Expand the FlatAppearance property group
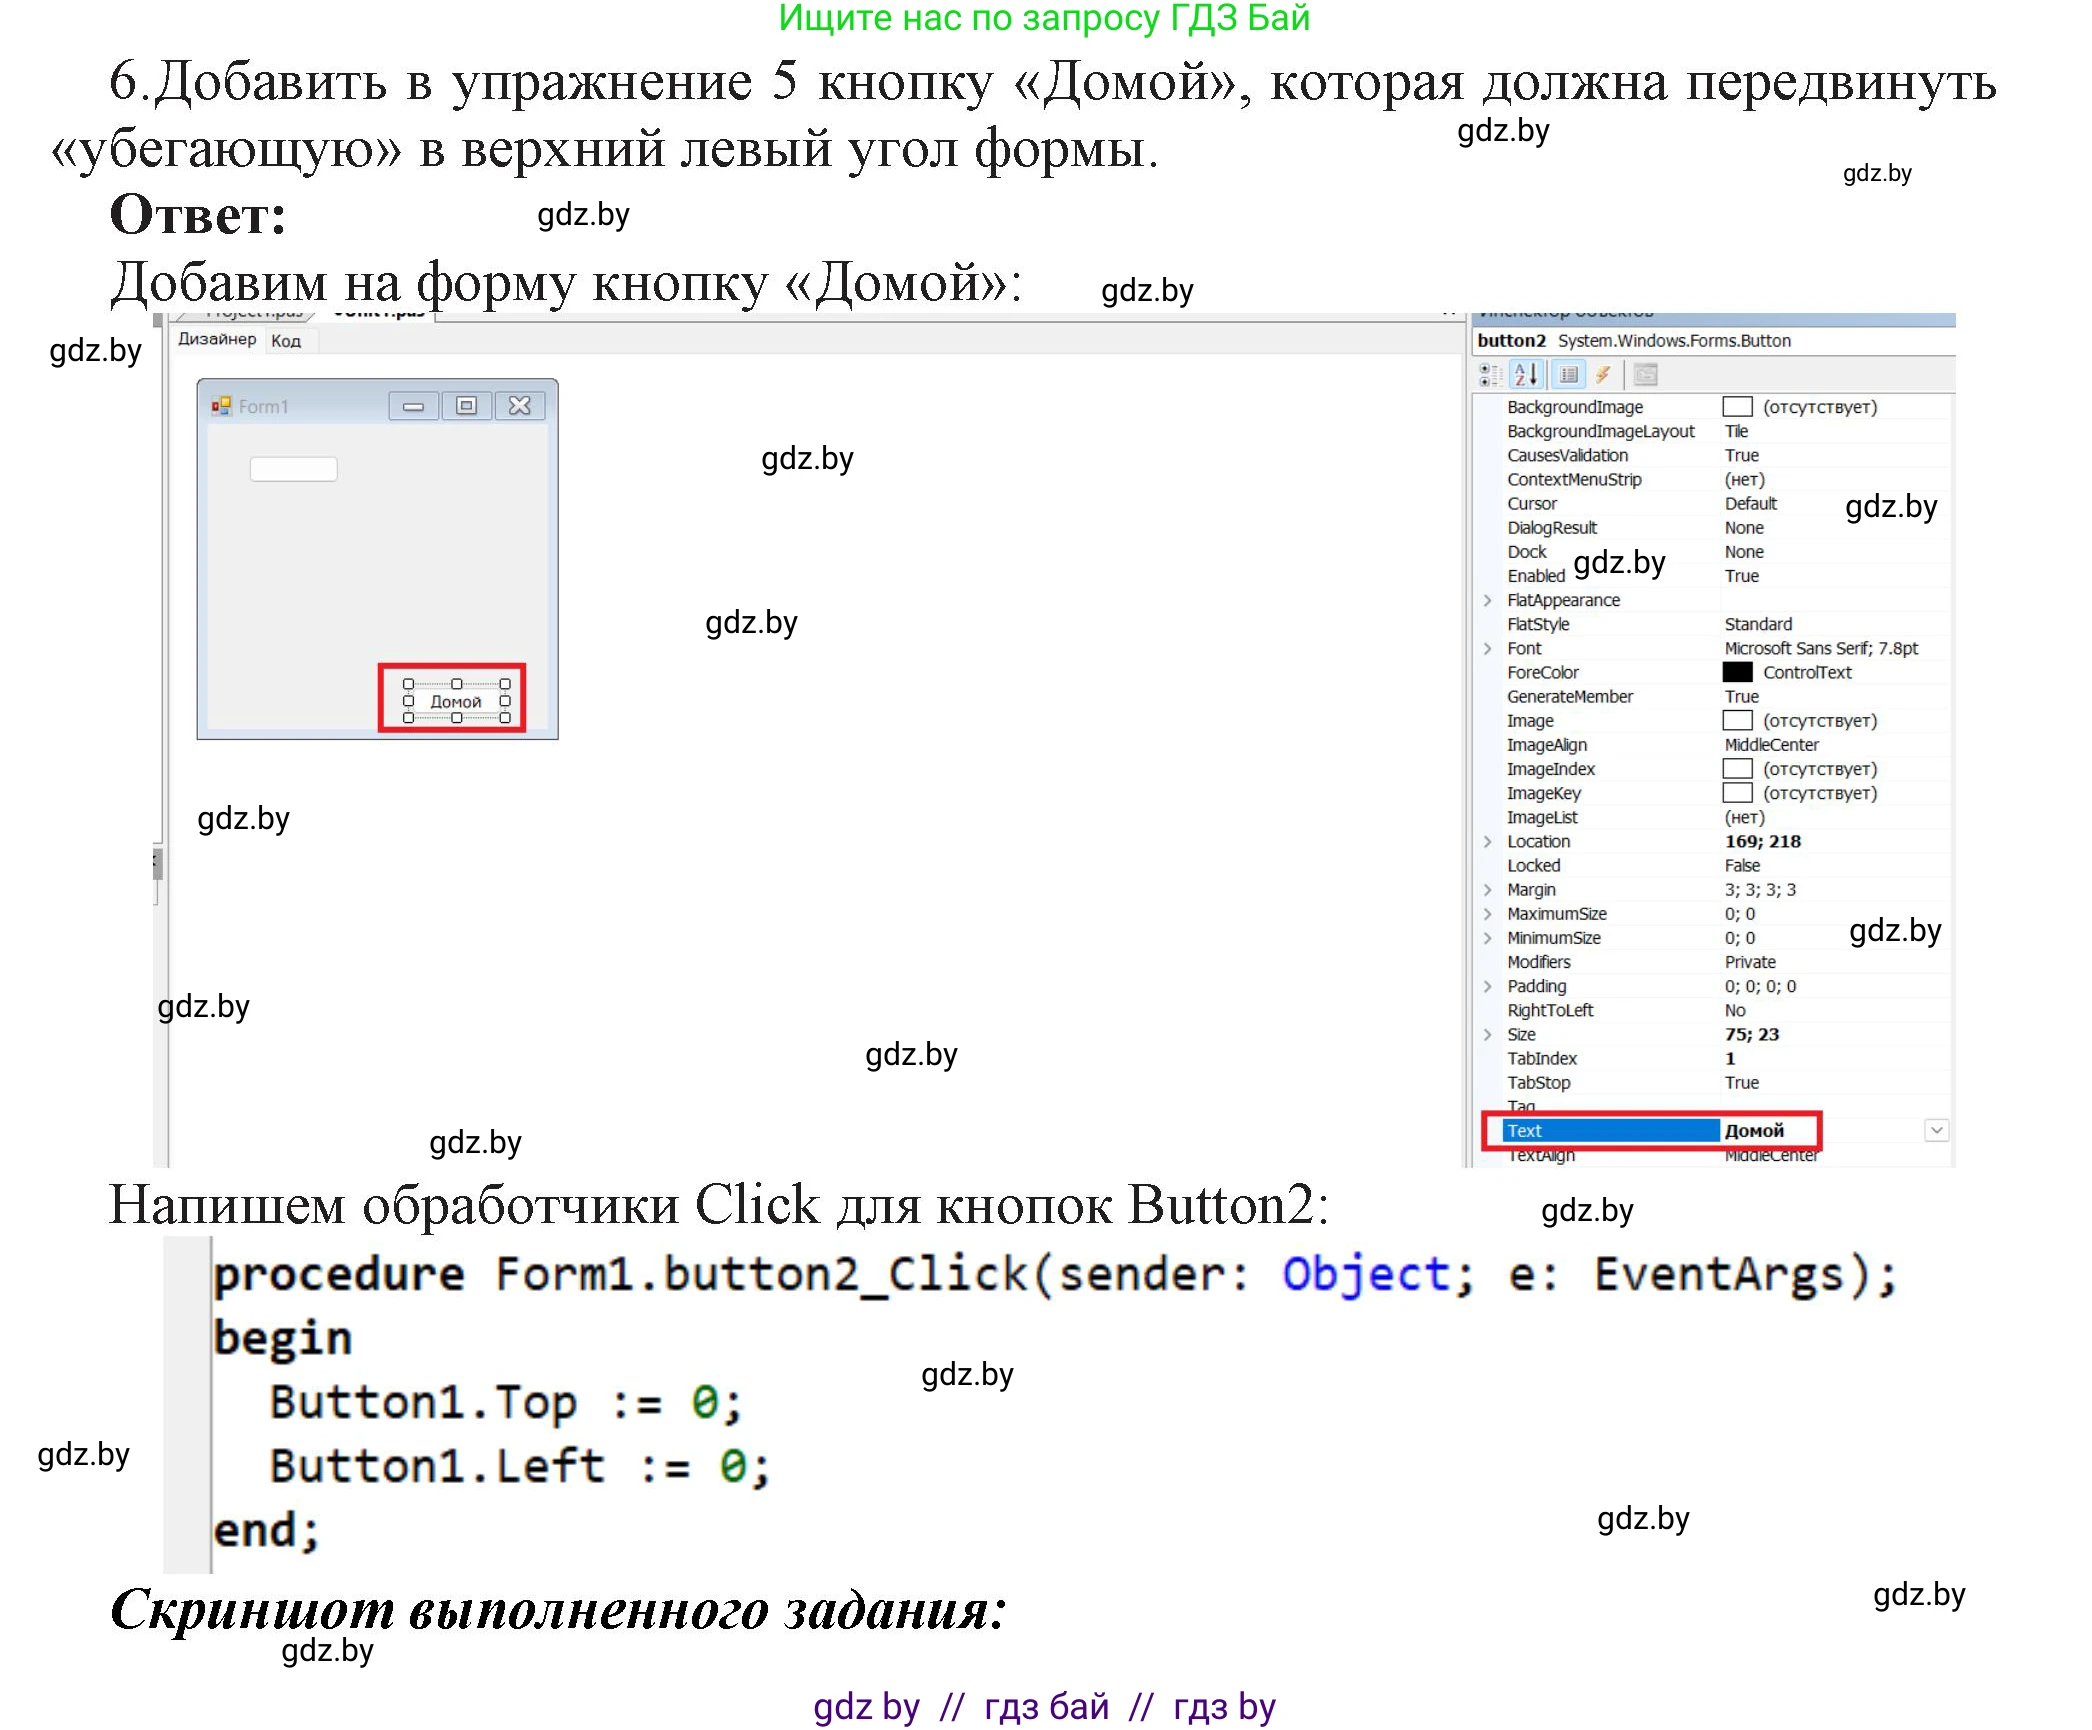The width and height of the screenshot is (2092, 1730). [x=1487, y=599]
